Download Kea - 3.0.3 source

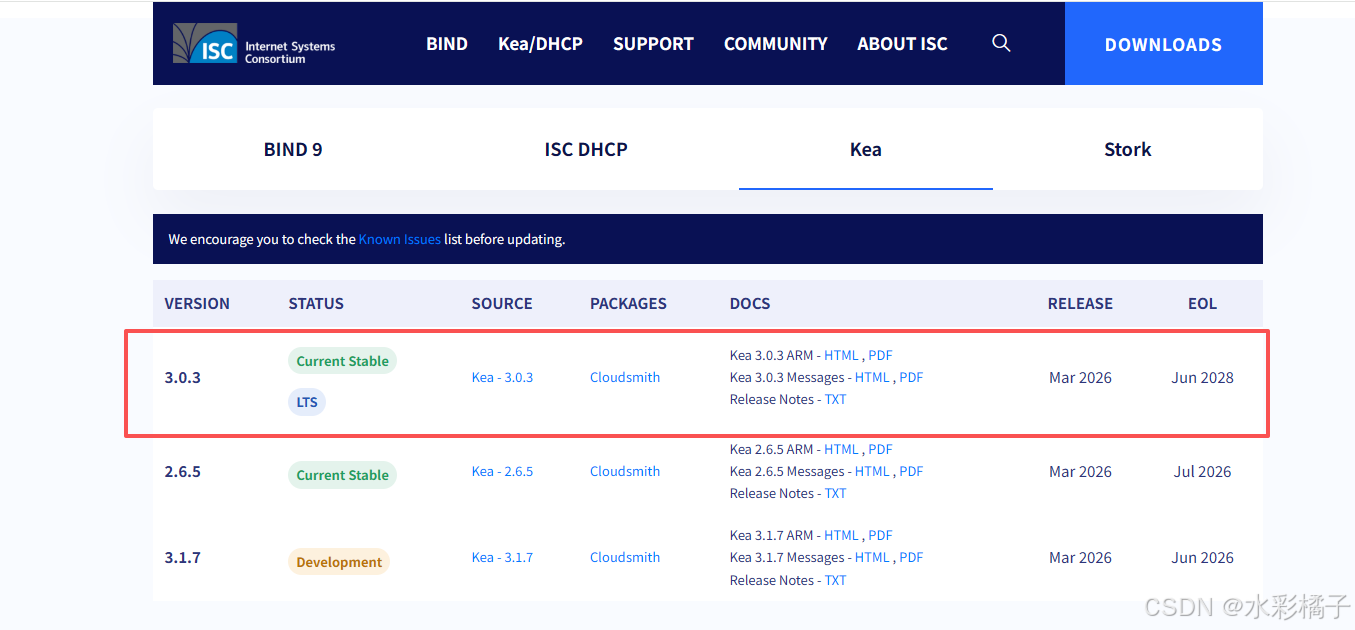(502, 377)
